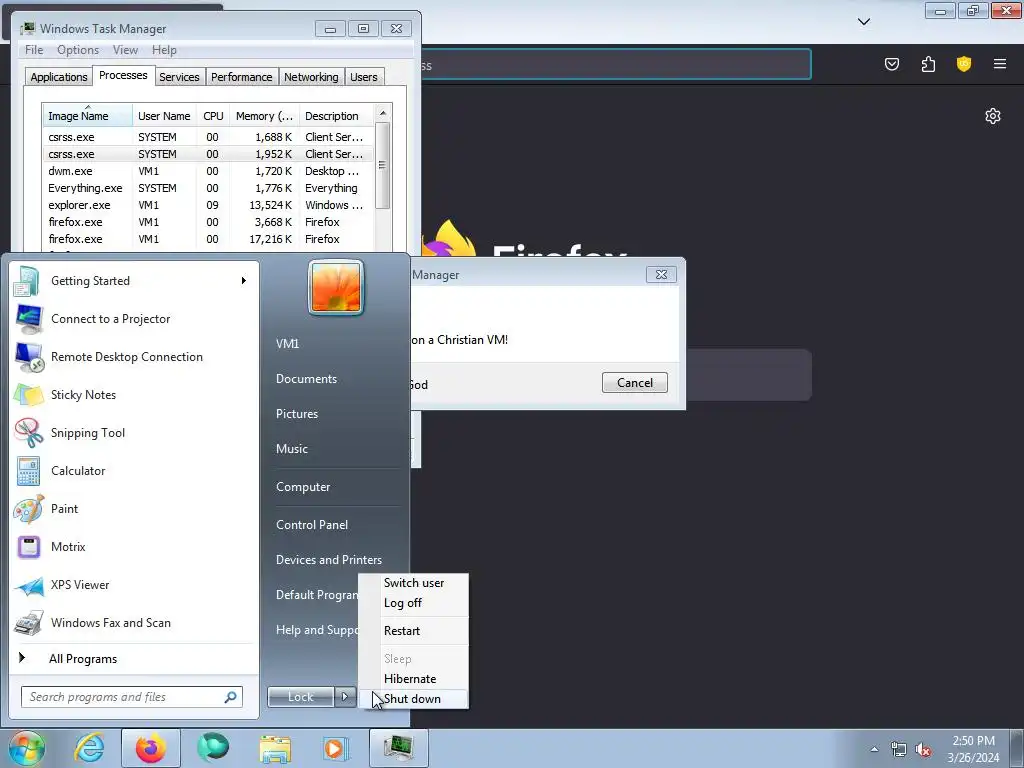This screenshot has height=768, width=1024.
Task: Expand All Programs list
Action: [x=134, y=659]
